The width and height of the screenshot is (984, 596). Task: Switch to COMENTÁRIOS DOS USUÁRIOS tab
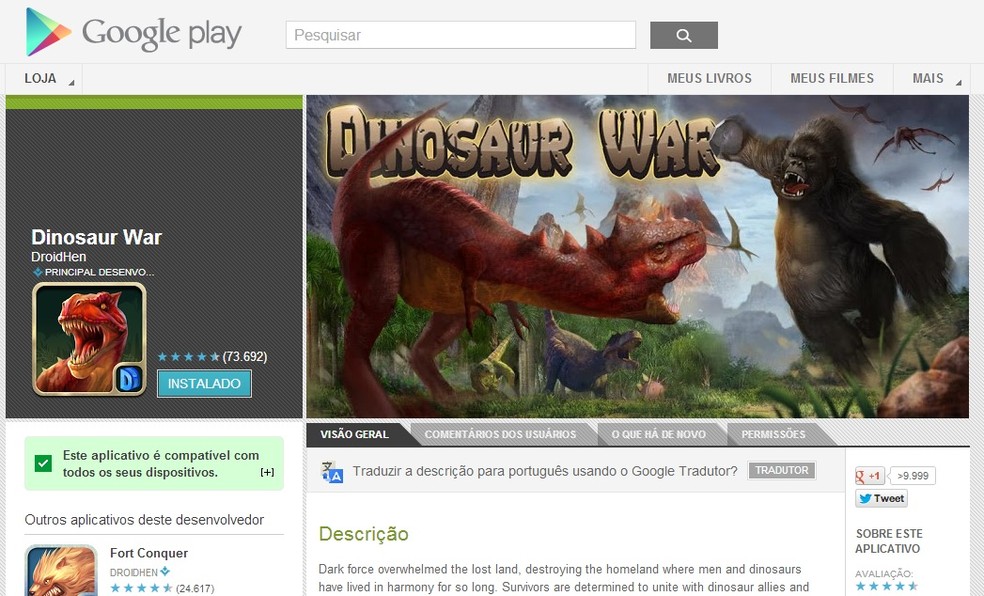click(500, 434)
